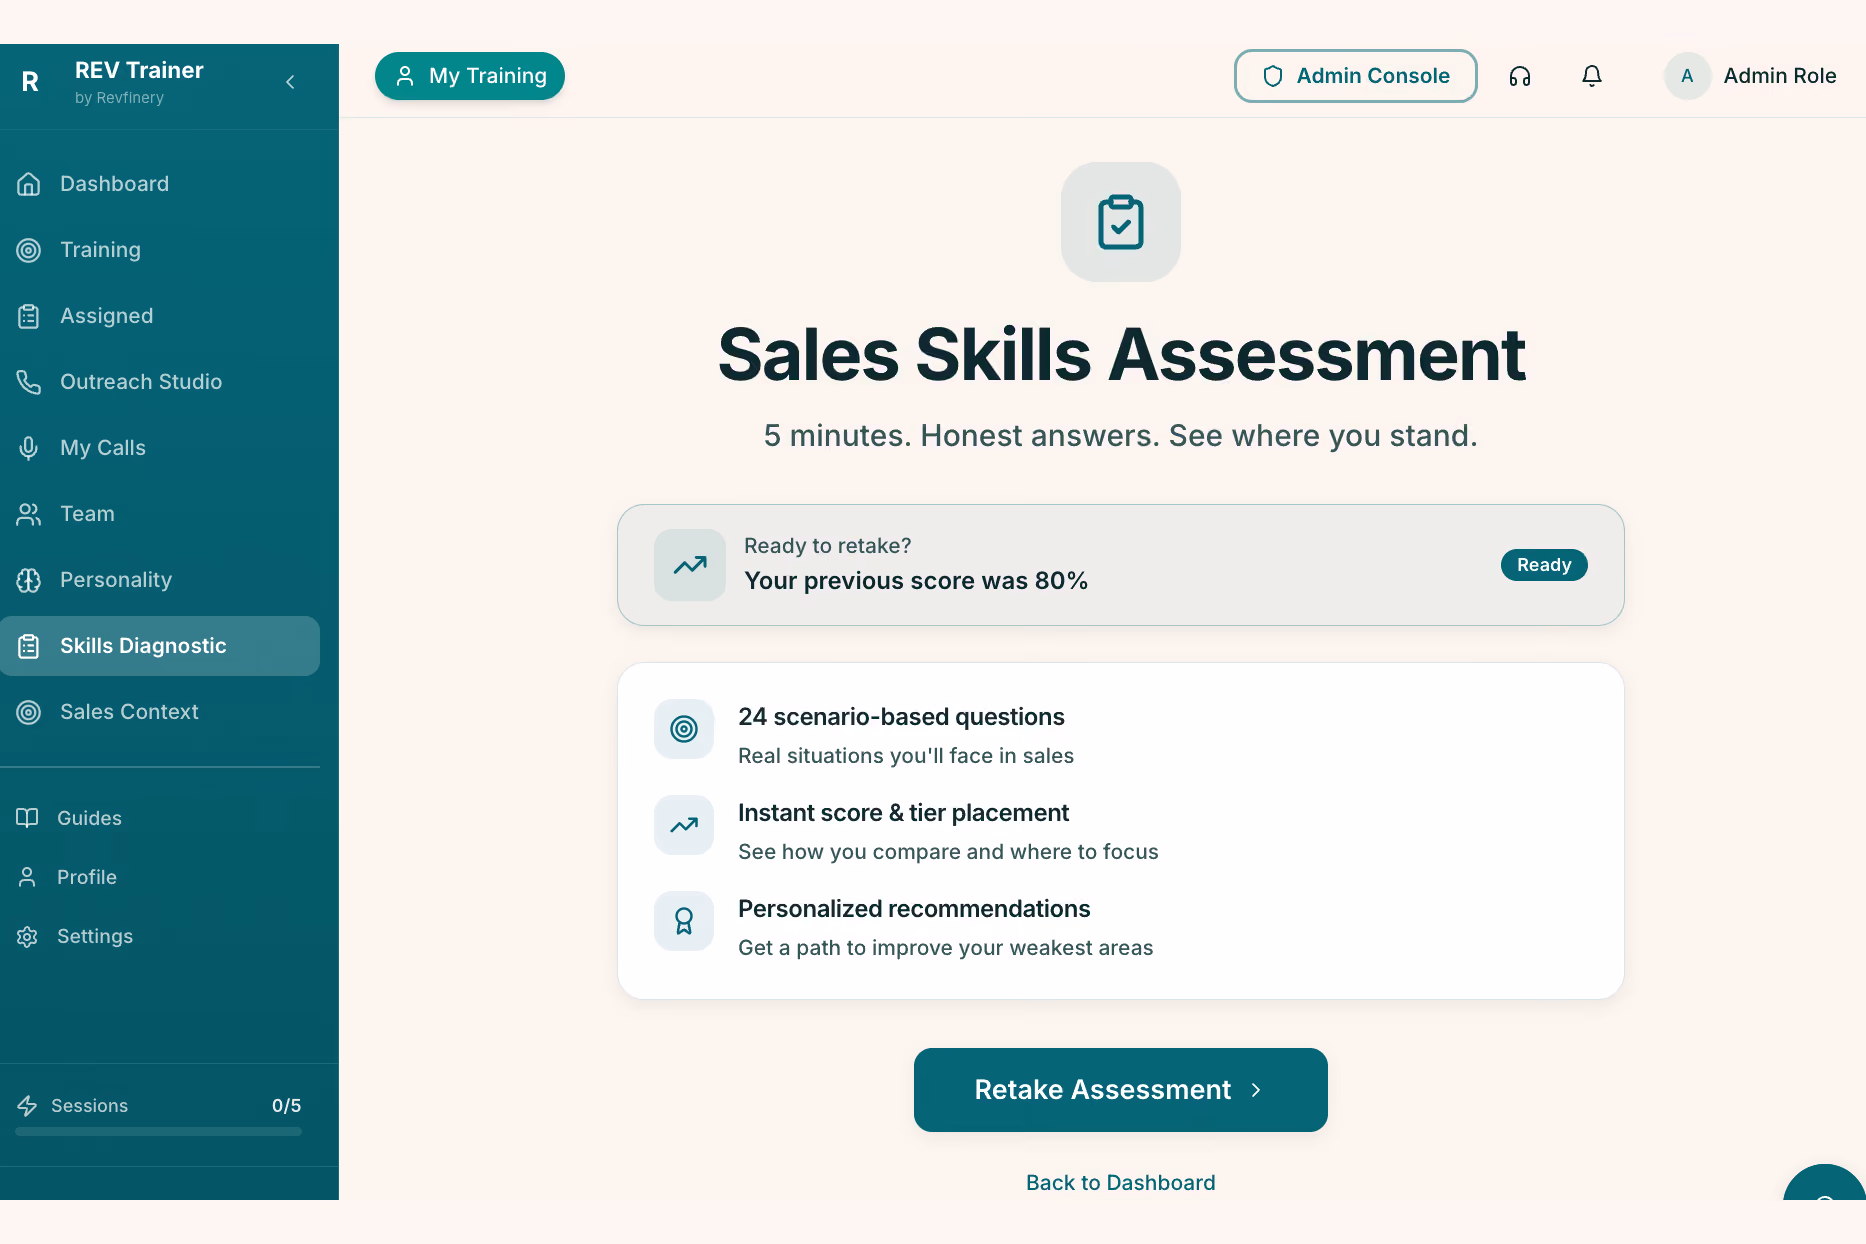The image size is (1866, 1244).
Task: Open Settings
Action: click(x=160, y=936)
